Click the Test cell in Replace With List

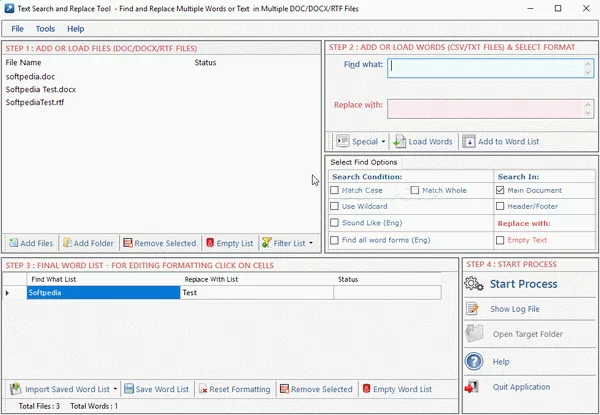(257, 293)
